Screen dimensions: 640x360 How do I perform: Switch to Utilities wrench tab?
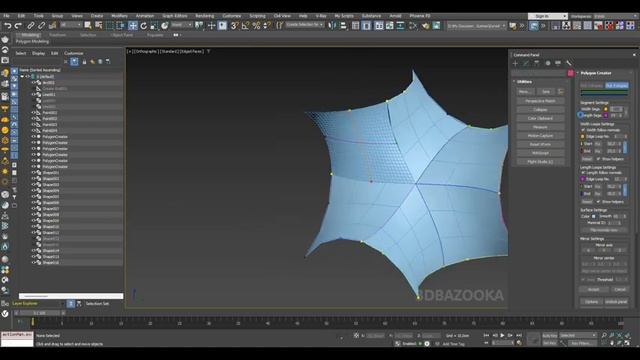click(569, 63)
